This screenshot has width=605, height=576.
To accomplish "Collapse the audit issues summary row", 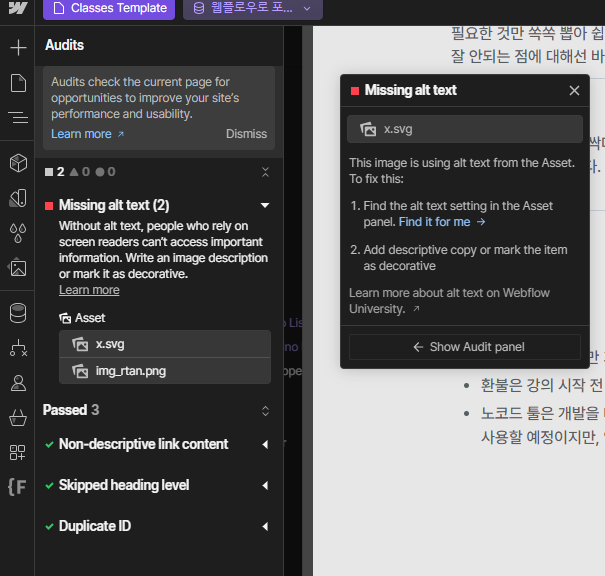I will click(265, 172).
